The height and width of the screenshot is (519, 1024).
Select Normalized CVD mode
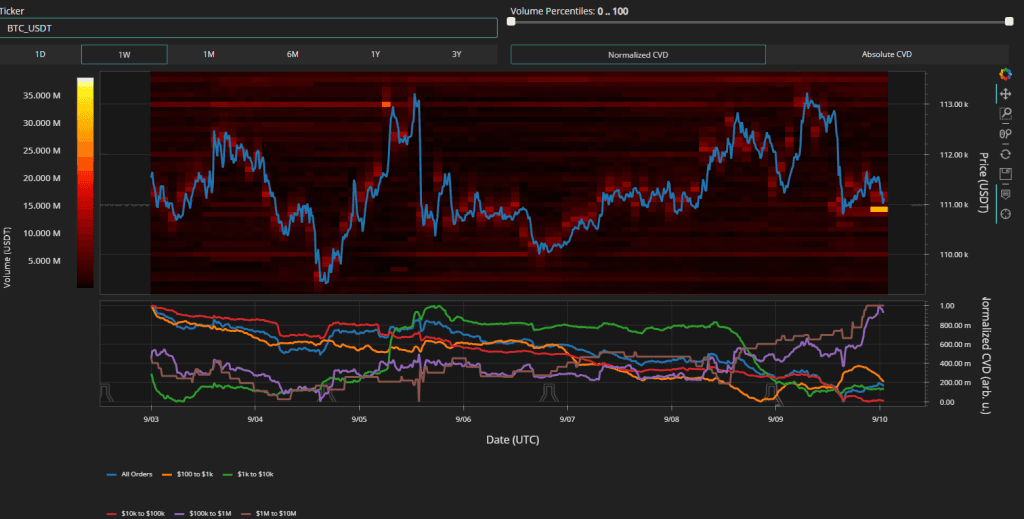pos(638,54)
